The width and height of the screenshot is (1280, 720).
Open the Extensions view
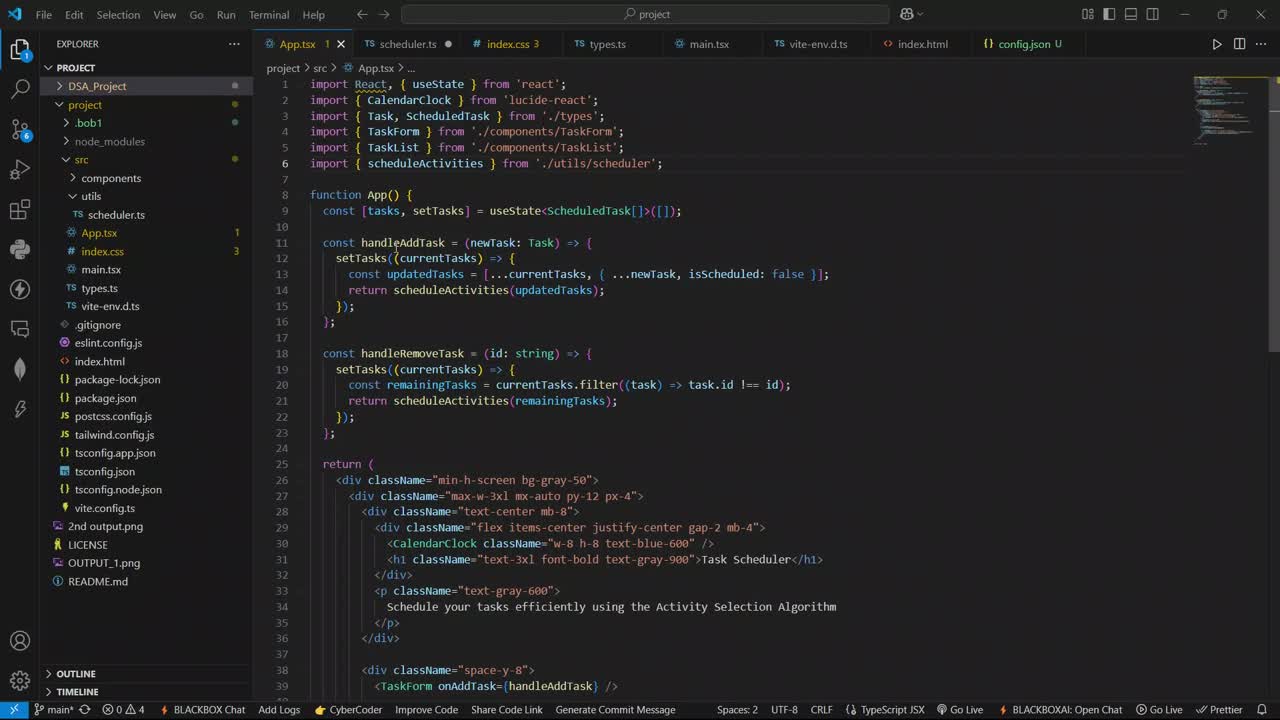pyautogui.click(x=20, y=210)
